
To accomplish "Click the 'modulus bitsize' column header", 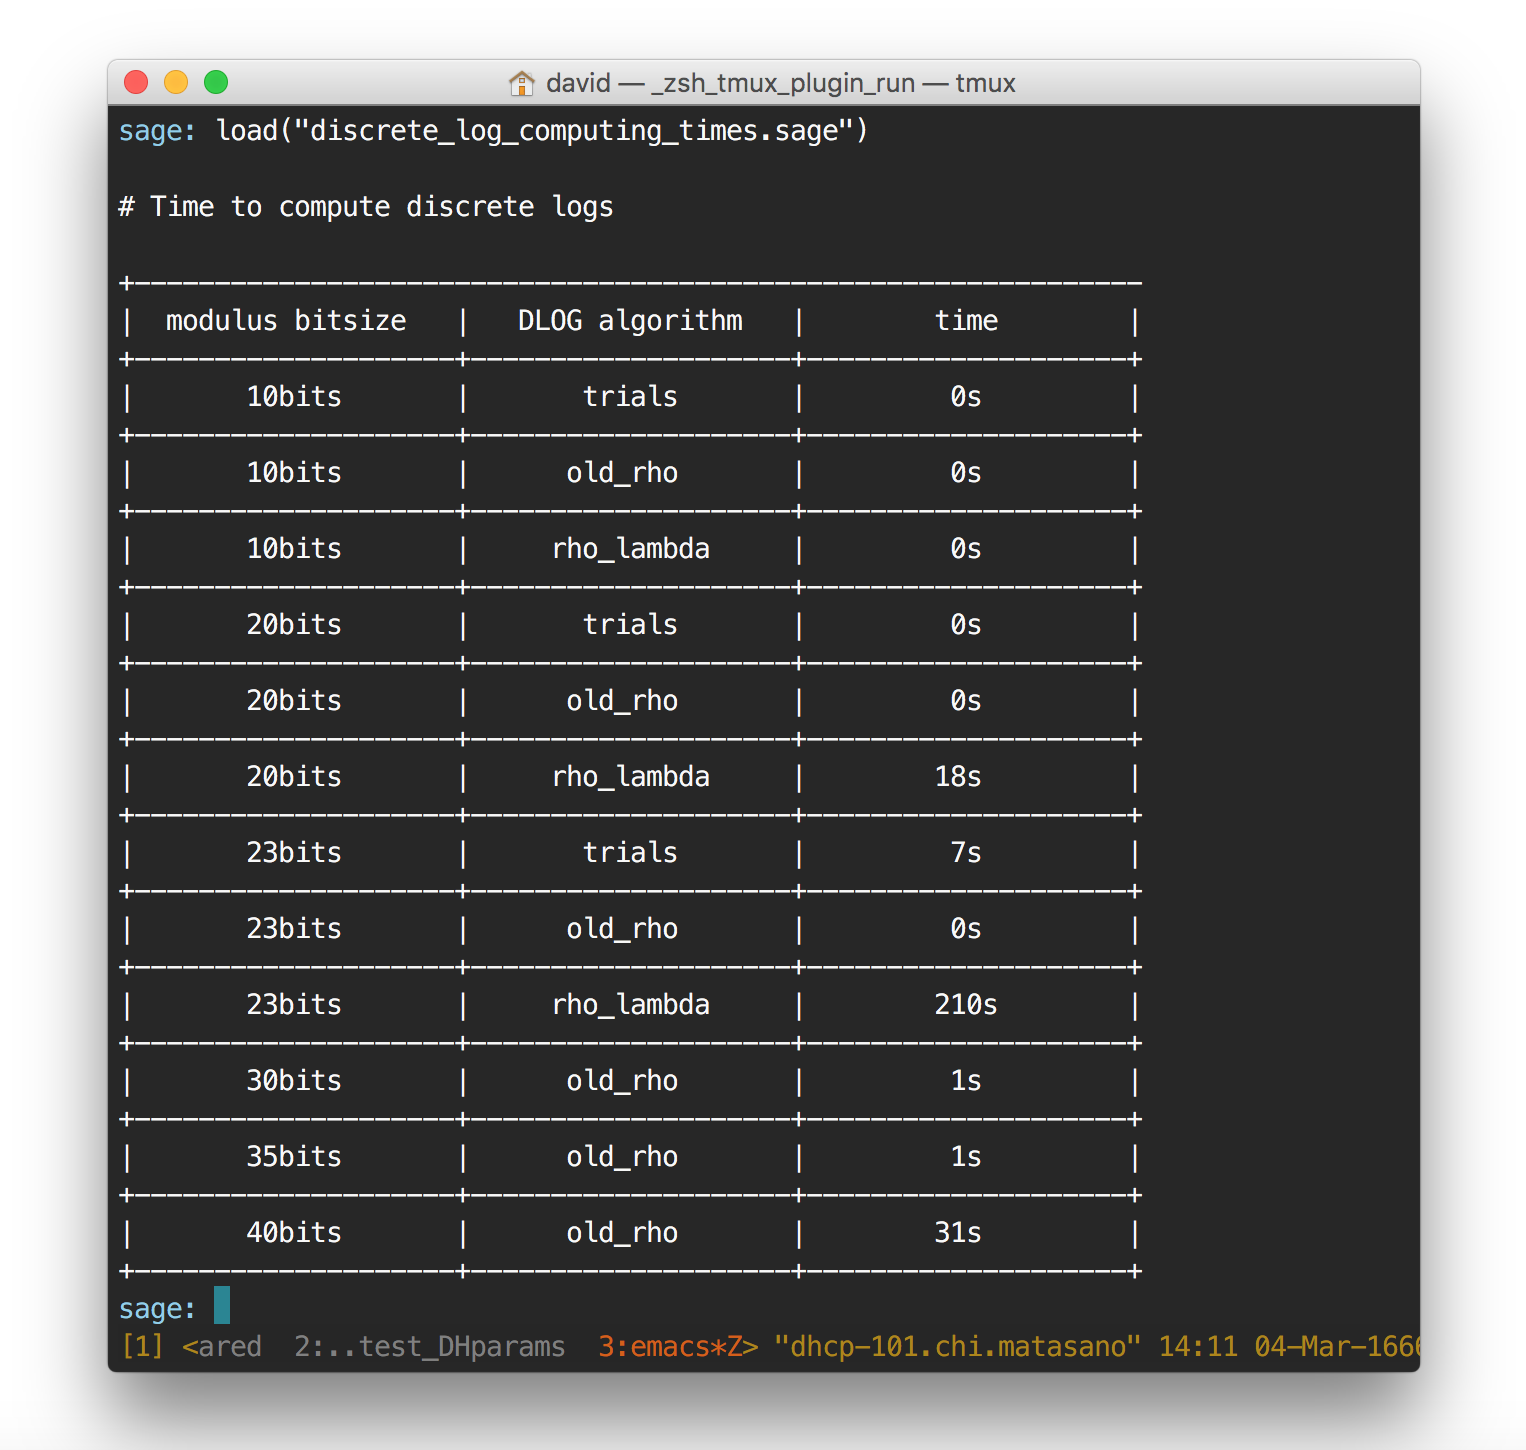I will [286, 321].
